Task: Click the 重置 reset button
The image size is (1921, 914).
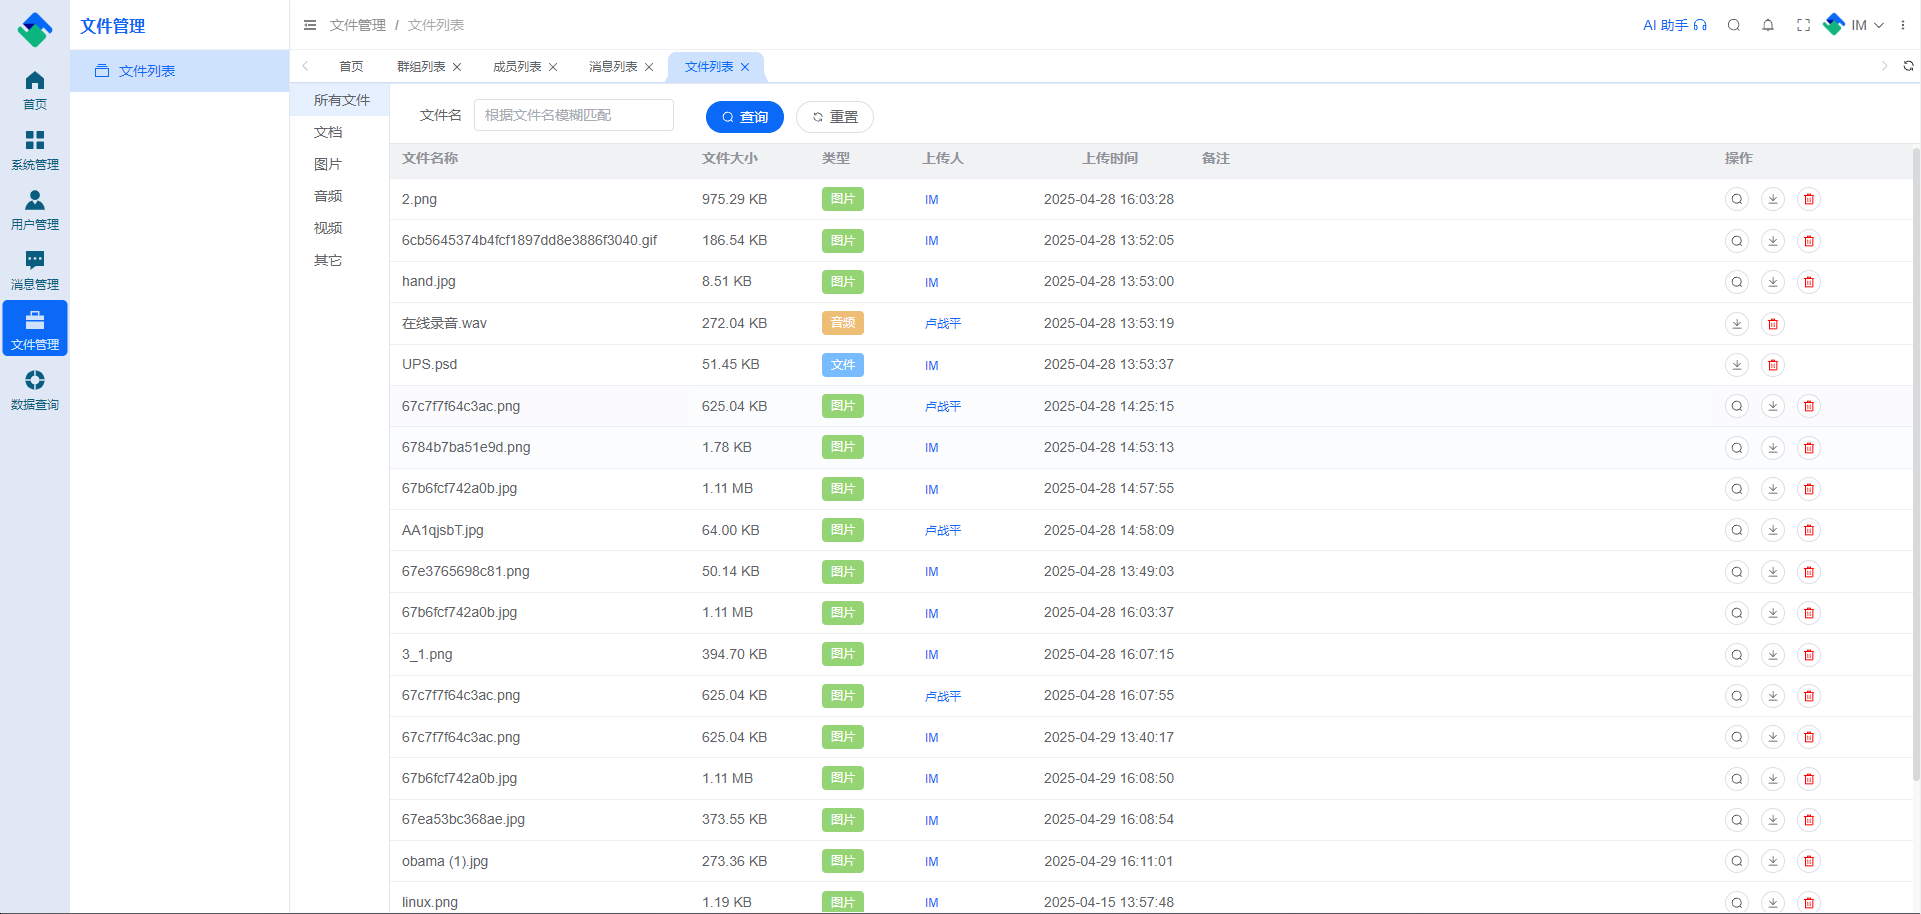Action: [835, 117]
